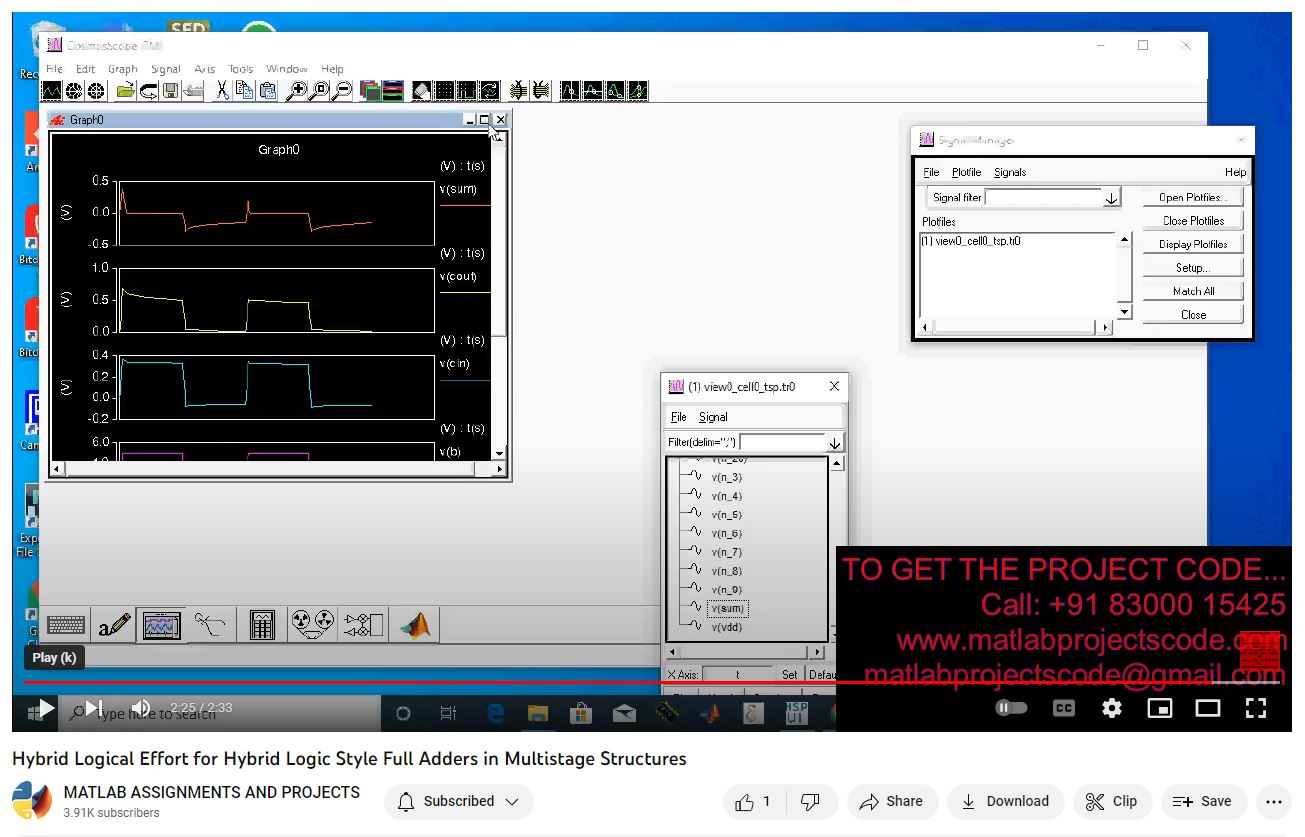Click the zoom in magnifier toolbar icon
The height and width of the screenshot is (837, 1305).
pyautogui.click(x=297, y=91)
